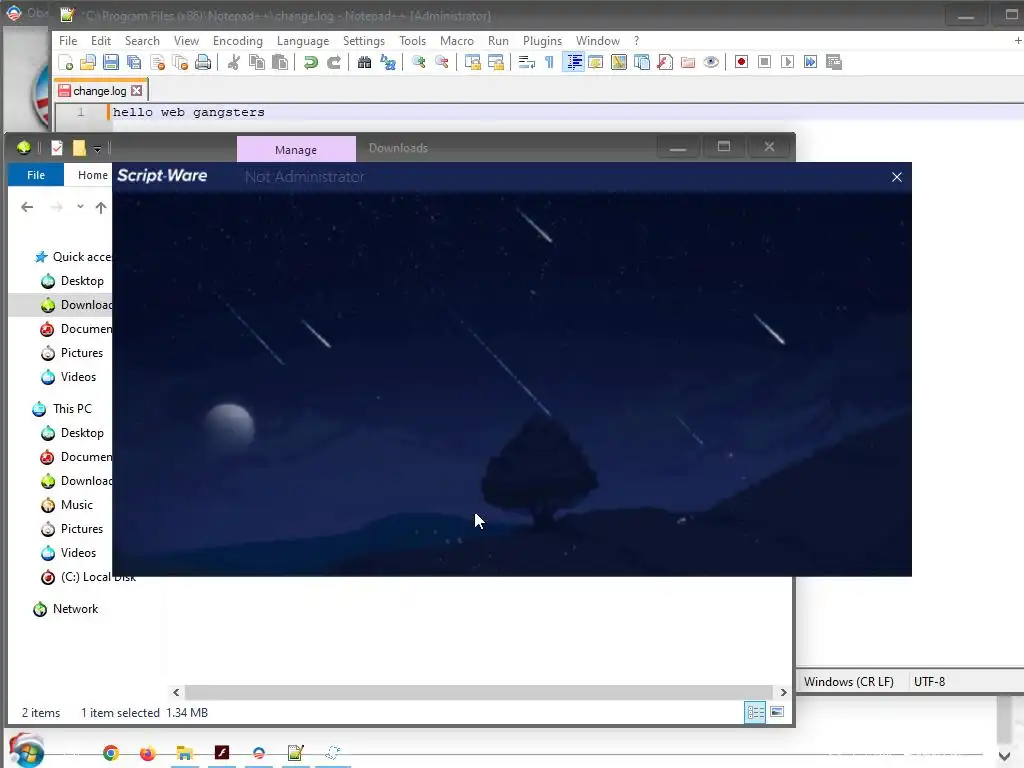The image size is (1024, 768).
Task: Click Save recorded macro icon
Action: pos(834,62)
